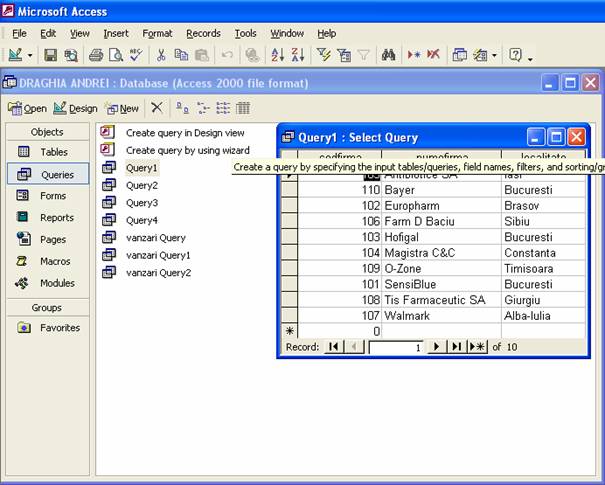Image resolution: width=605 pixels, height=485 pixels.
Task: Click the record number input field
Action: (396, 347)
